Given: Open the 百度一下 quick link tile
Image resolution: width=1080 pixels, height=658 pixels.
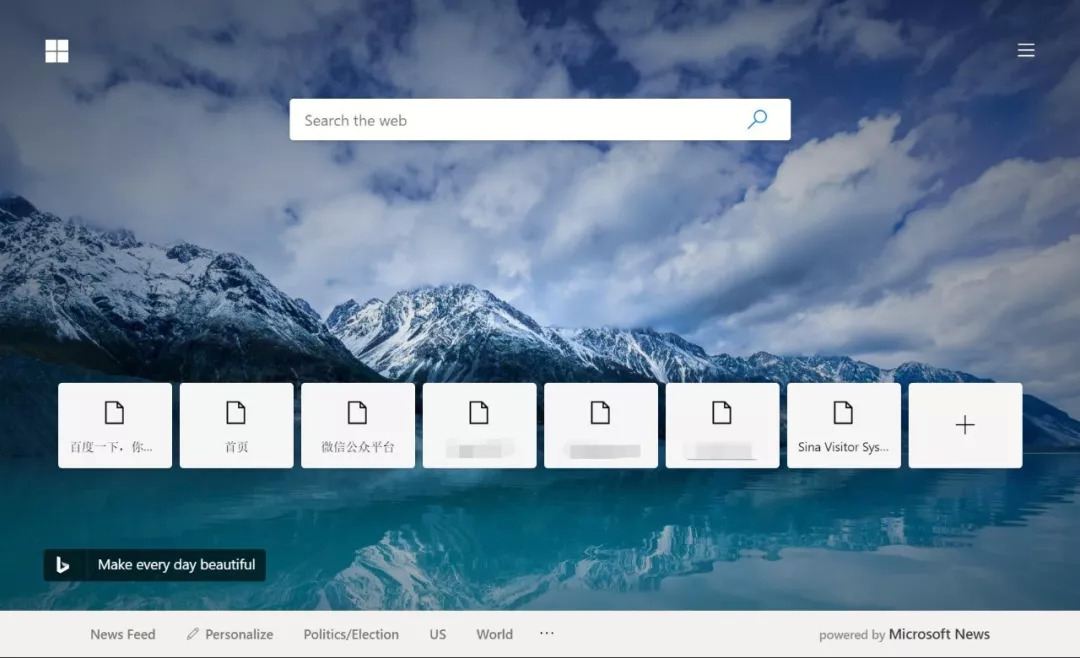Looking at the screenshot, I should [115, 425].
